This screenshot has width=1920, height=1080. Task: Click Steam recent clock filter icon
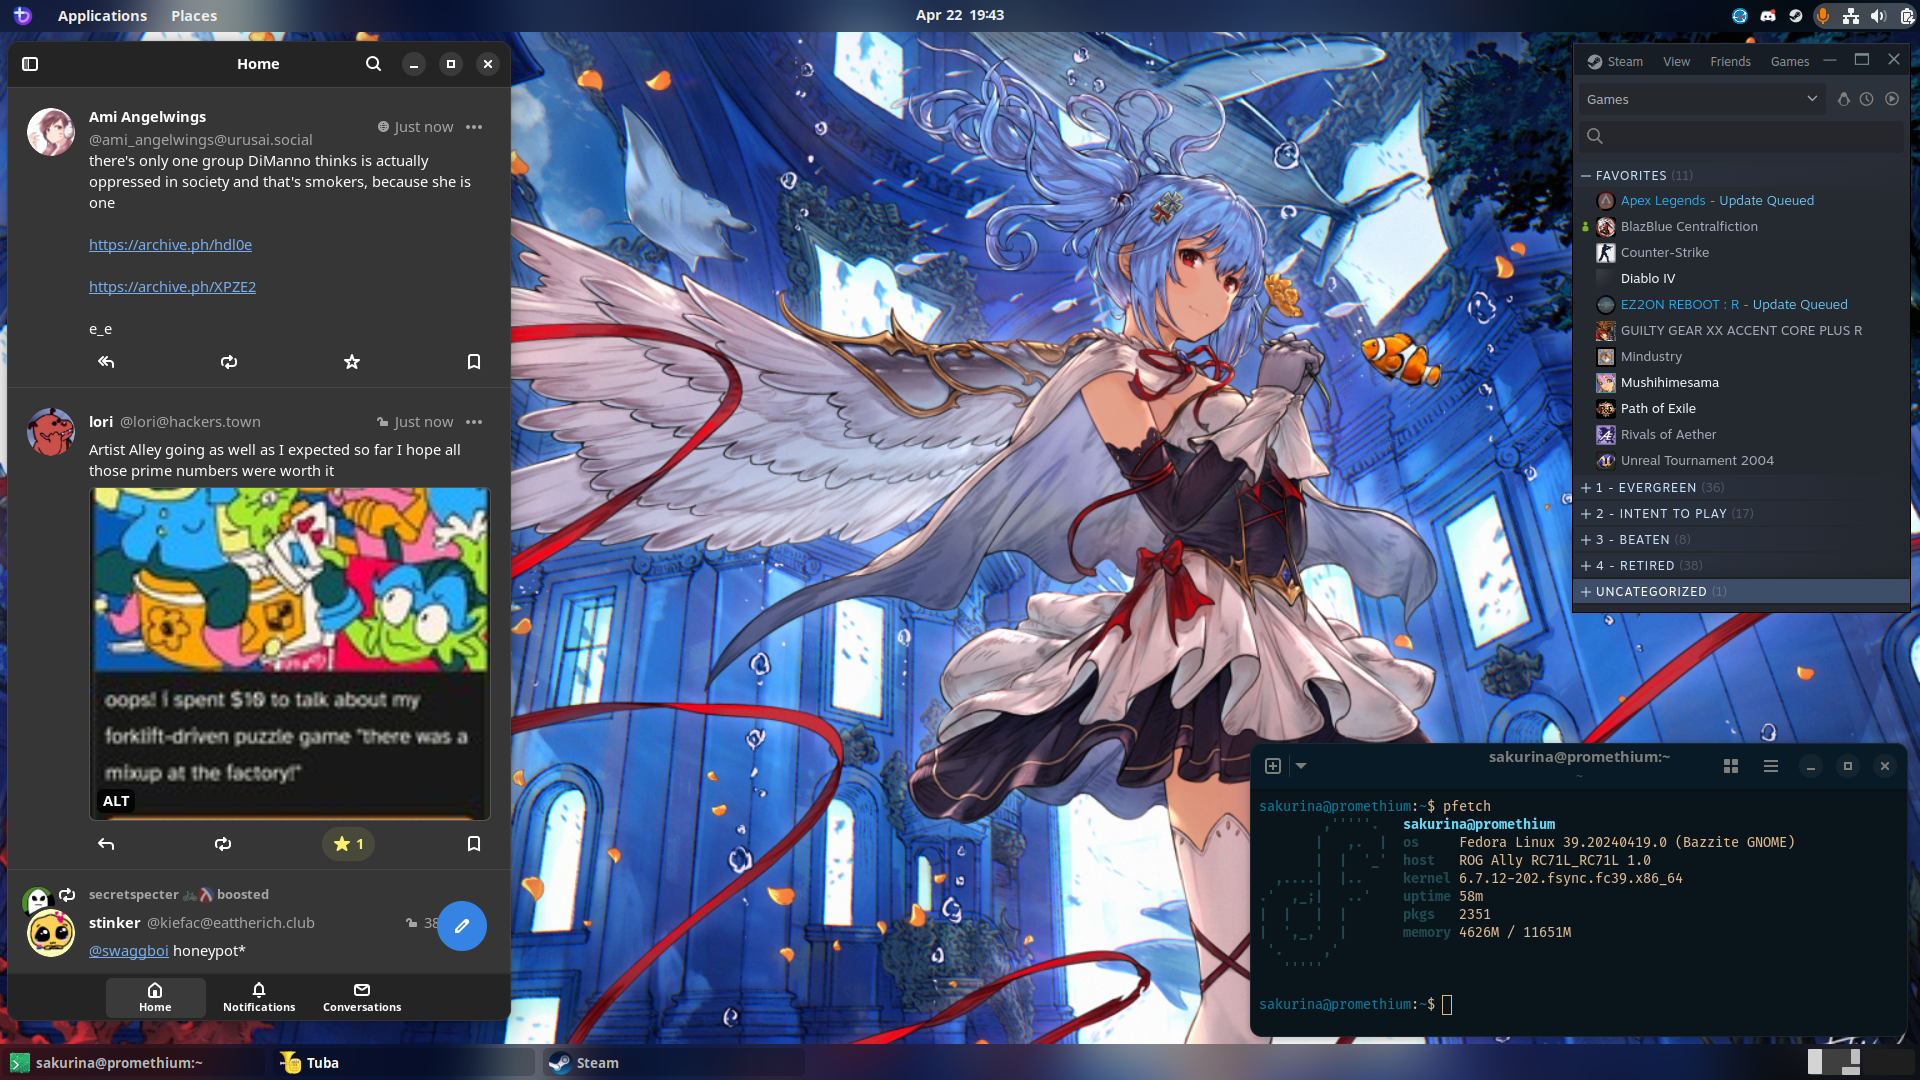[x=1866, y=99]
